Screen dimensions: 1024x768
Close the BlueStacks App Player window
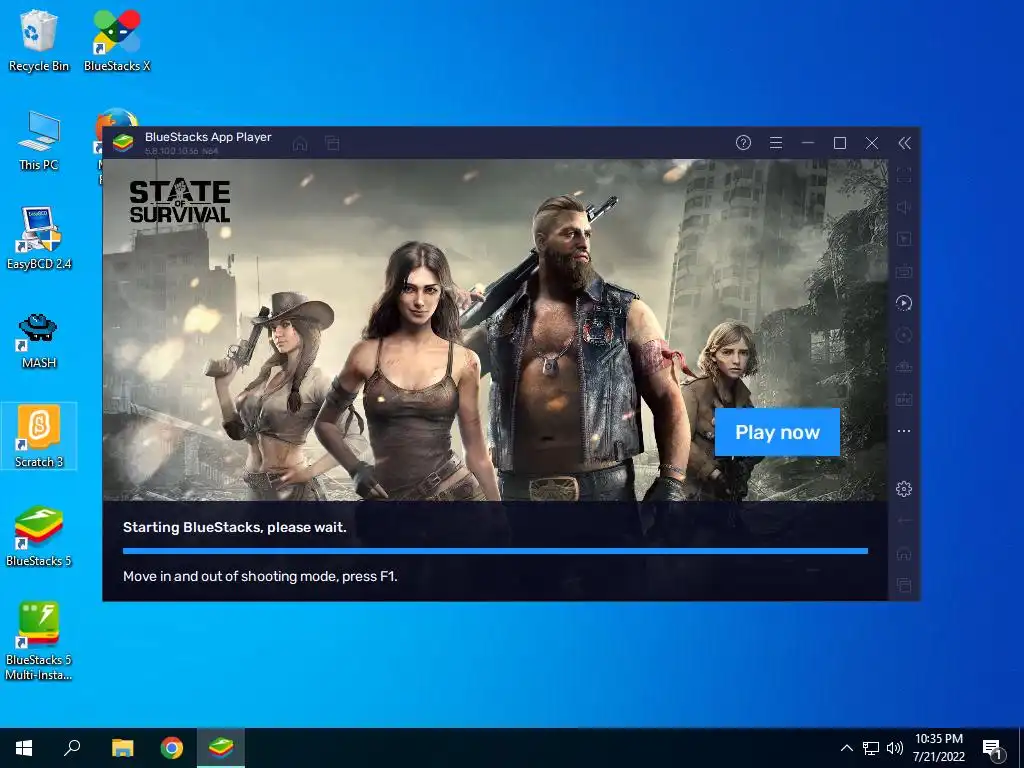[x=872, y=143]
